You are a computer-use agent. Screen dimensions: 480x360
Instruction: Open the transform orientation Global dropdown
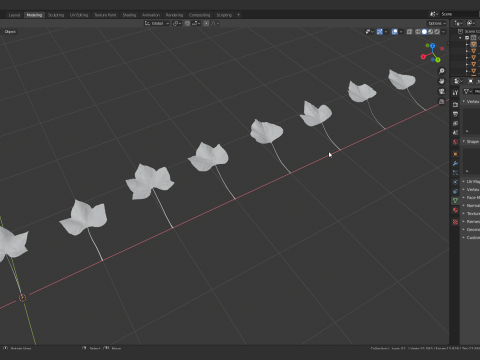pos(157,23)
